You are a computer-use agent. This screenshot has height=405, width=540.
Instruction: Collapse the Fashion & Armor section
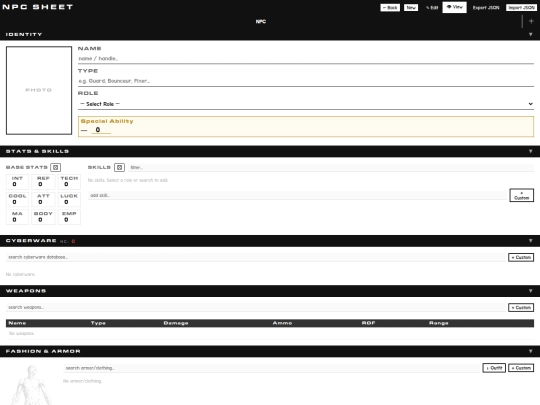coord(530,351)
